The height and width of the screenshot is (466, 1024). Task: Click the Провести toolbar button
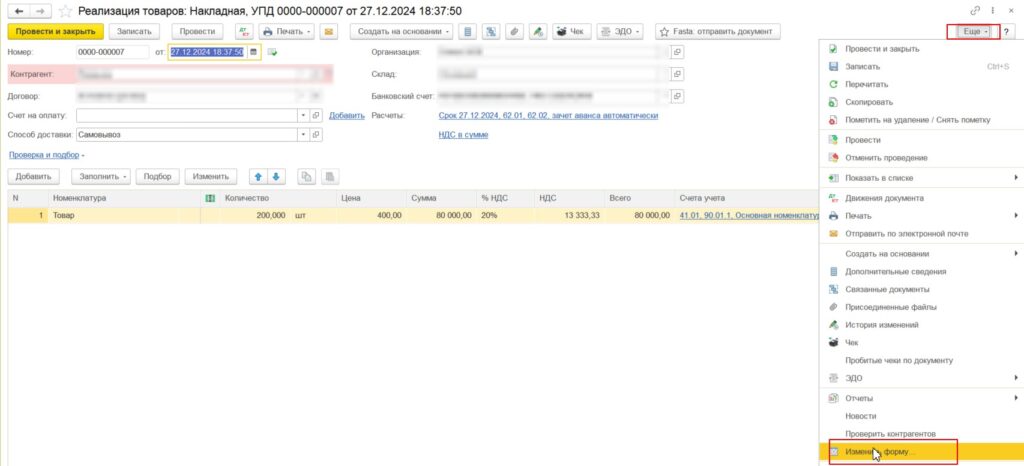(x=197, y=31)
